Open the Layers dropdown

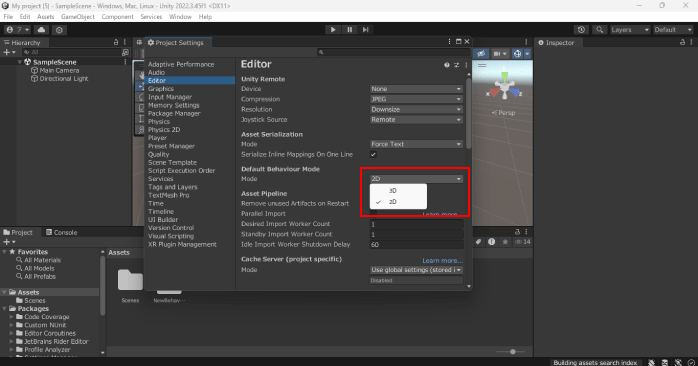[x=630, y=29]
